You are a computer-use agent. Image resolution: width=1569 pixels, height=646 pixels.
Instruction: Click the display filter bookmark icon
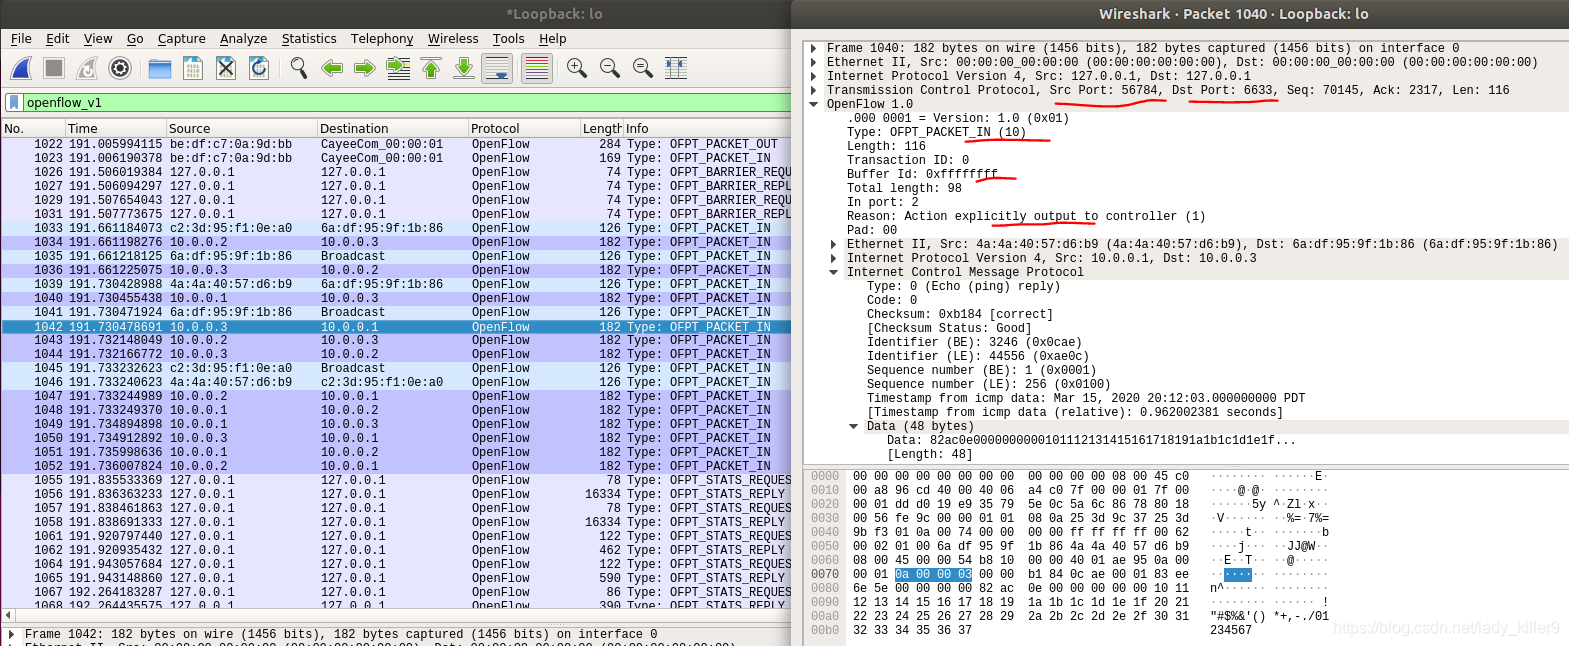pos(13,102)
